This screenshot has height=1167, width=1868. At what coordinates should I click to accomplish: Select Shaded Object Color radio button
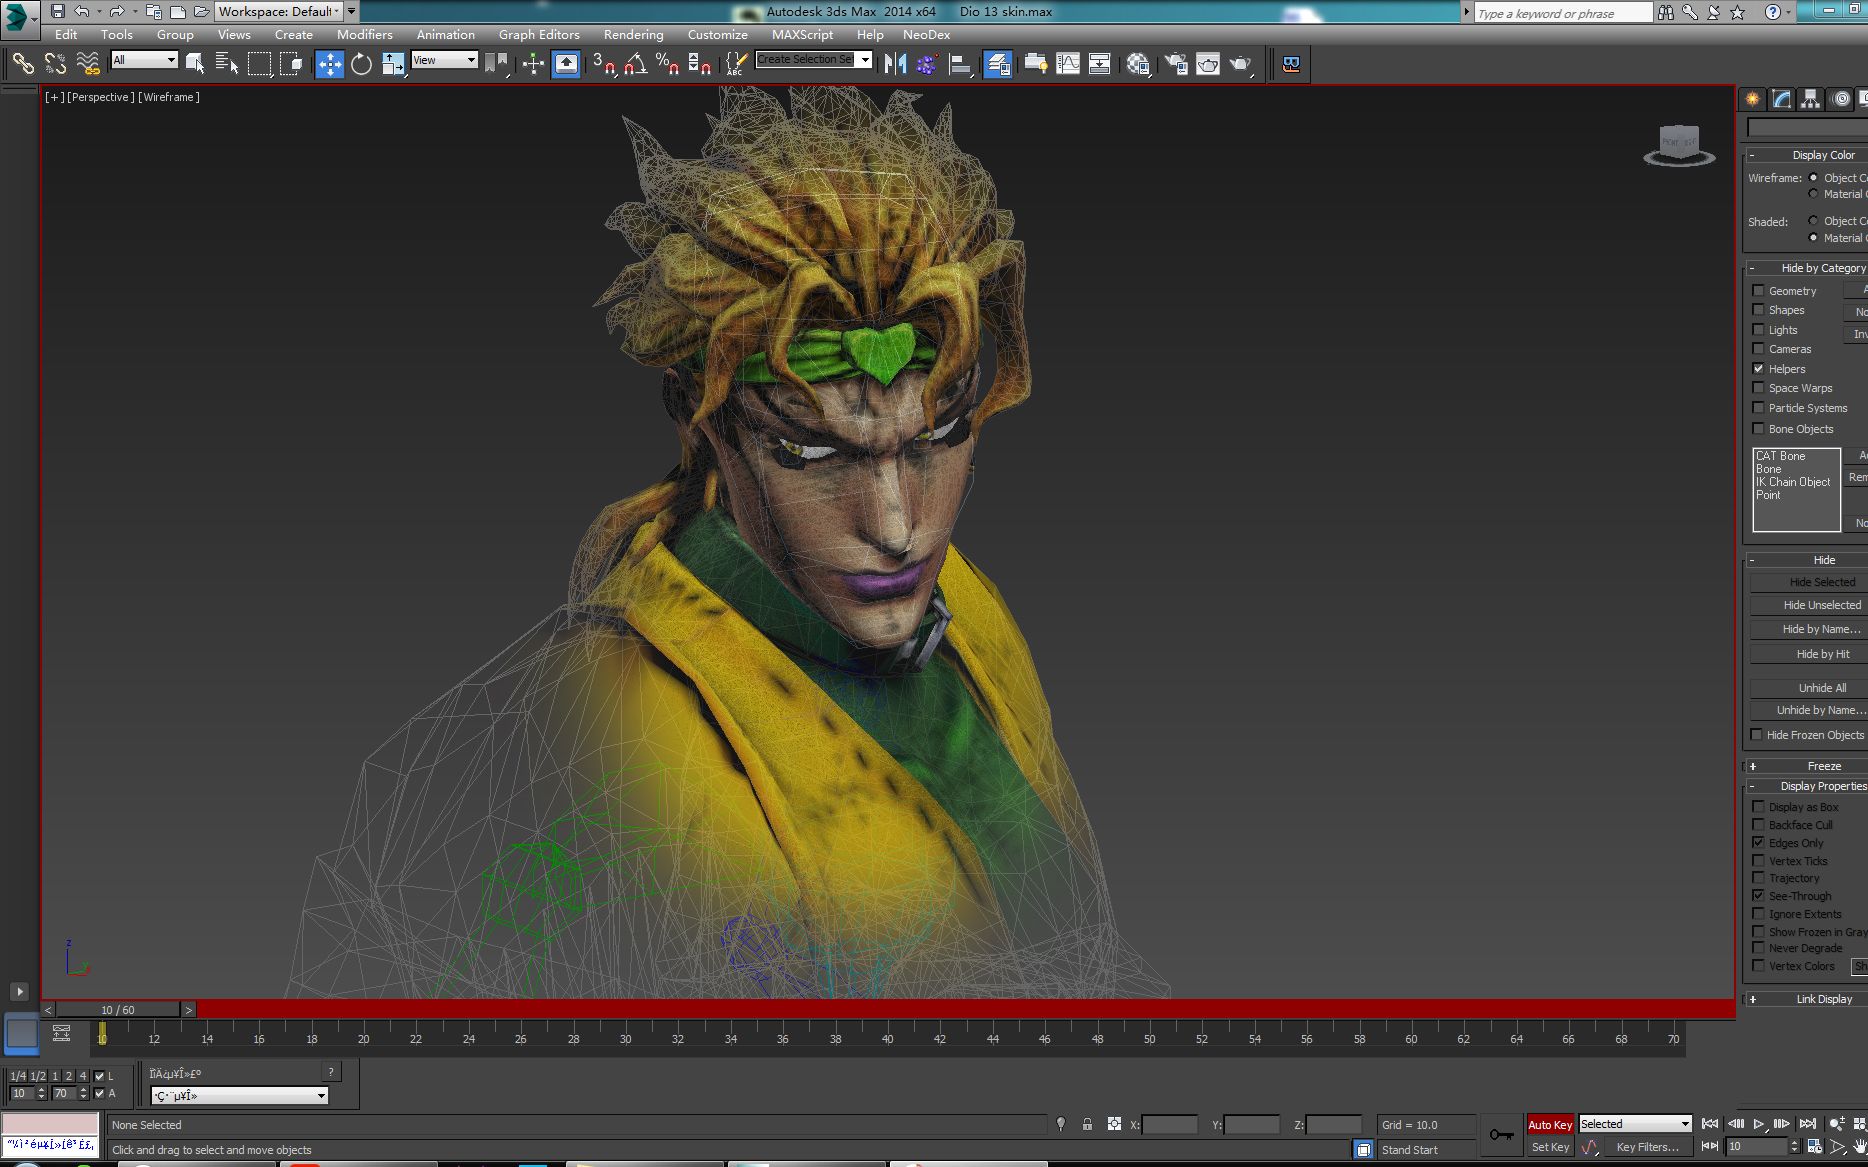click(x=1813, y=221)
